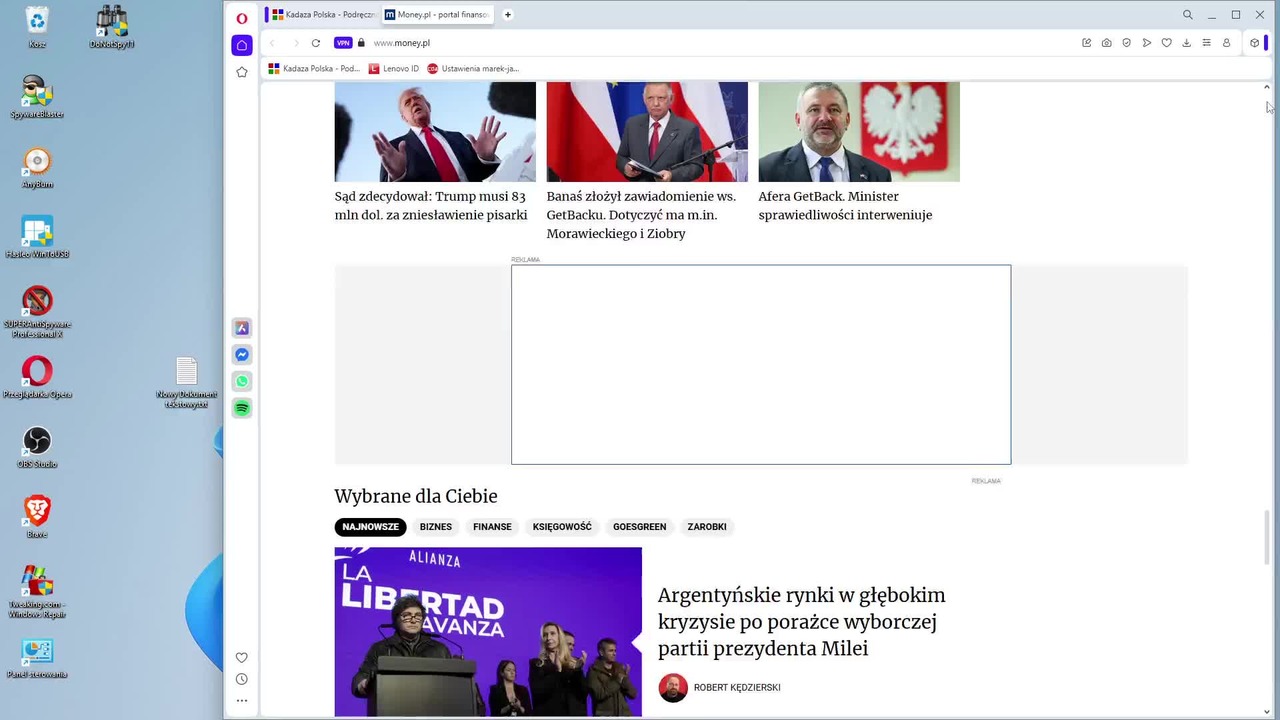Open the snapshot camera tool in the toolbar
Screen dimensions: 1280x720
point(1106,43)
